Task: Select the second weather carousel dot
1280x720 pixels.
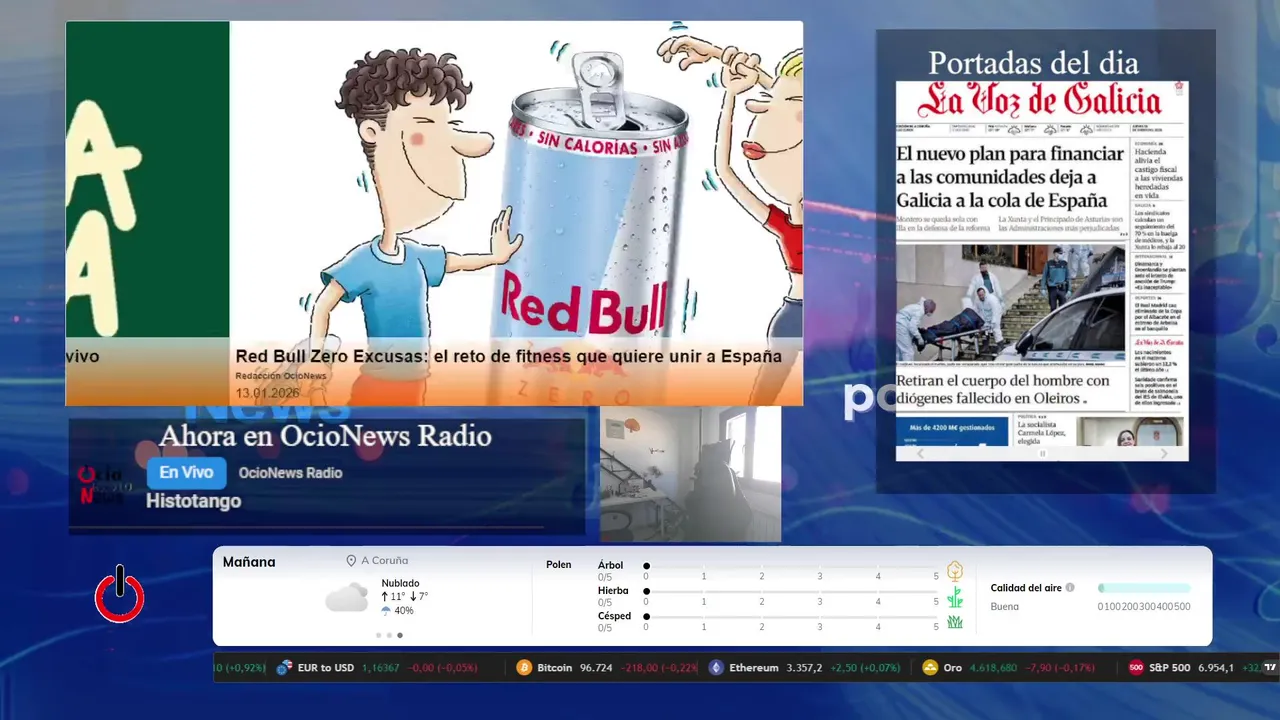Action: pyautogui.click(x=389, y=635)
